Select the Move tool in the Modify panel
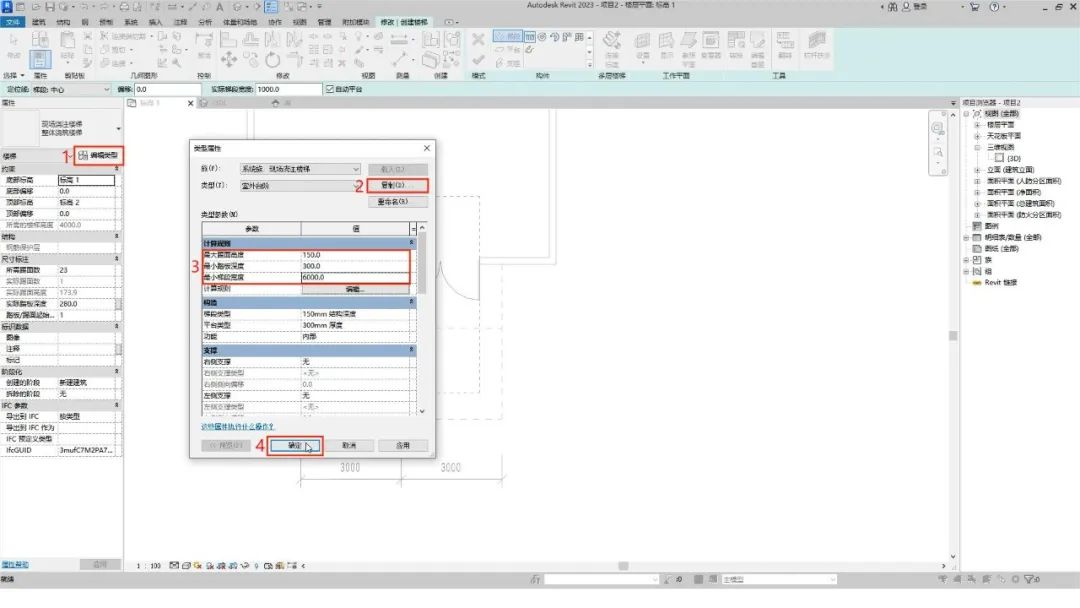 (229, 60)
